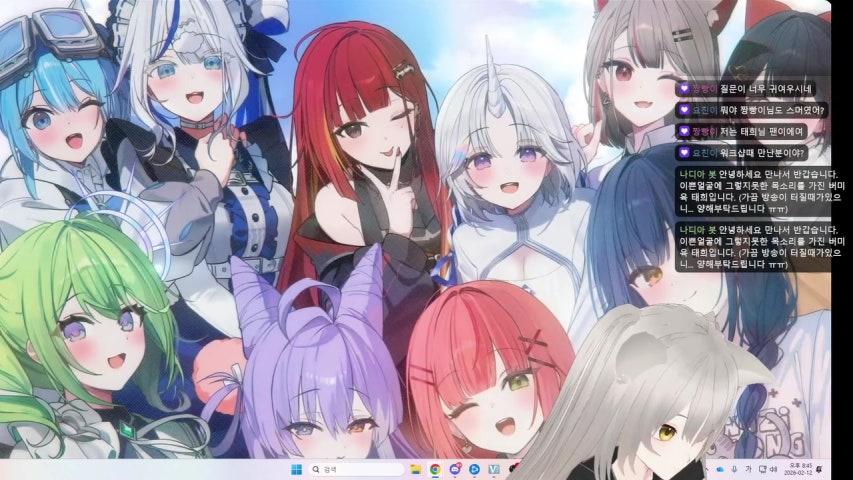Open the Windows Start menu

pos(296,468)
